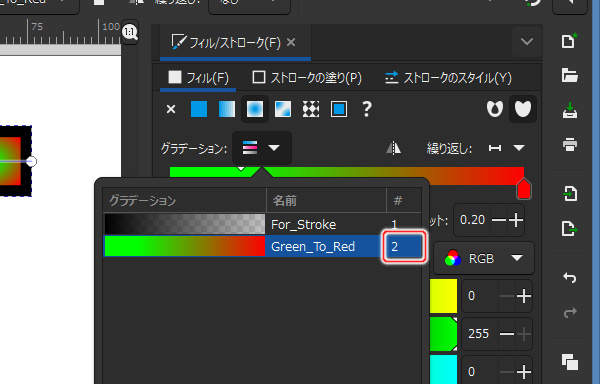600x384 pixels.
Task: Click the cyan blue channel slider
Action: pos(443,369)
